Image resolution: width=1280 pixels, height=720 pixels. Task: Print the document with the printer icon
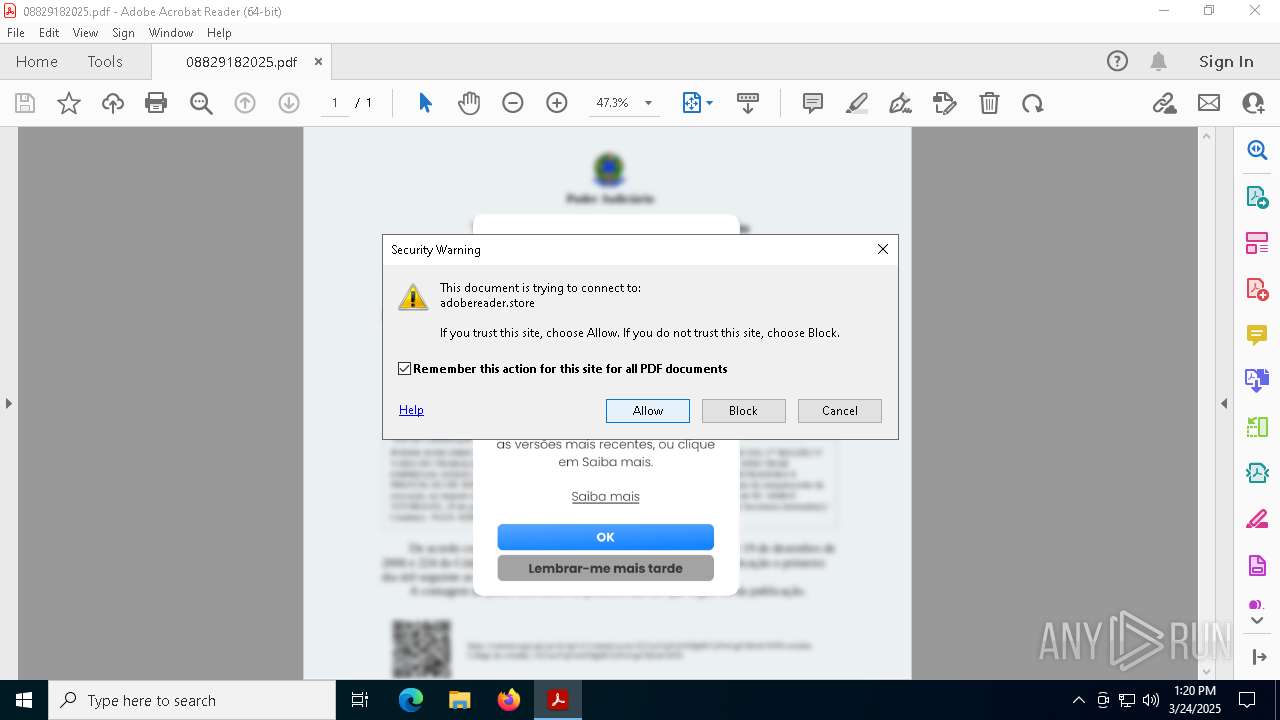[156, 103]
